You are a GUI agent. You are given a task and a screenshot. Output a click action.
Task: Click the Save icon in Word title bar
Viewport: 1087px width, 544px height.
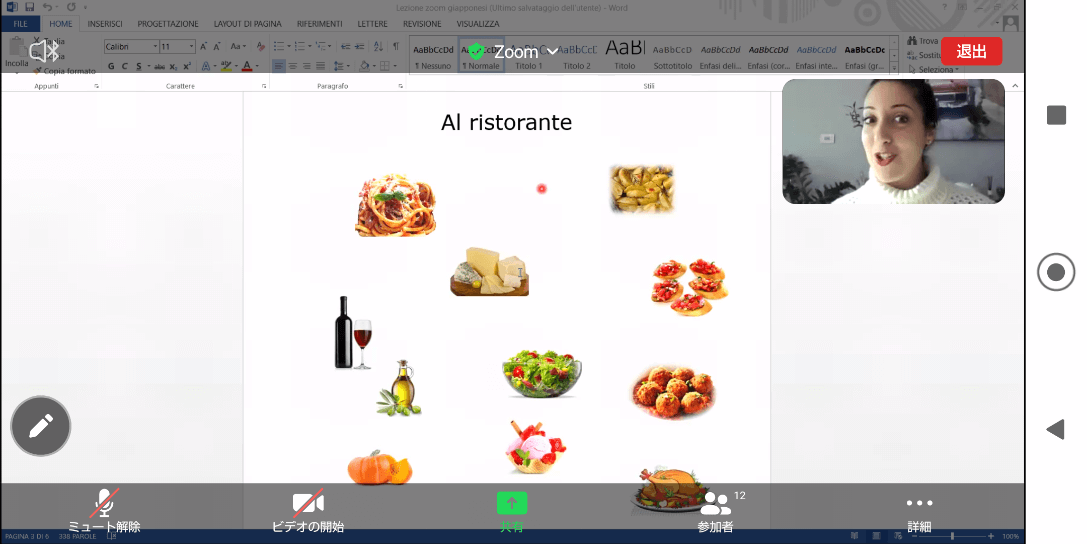[x=30, y=7]
